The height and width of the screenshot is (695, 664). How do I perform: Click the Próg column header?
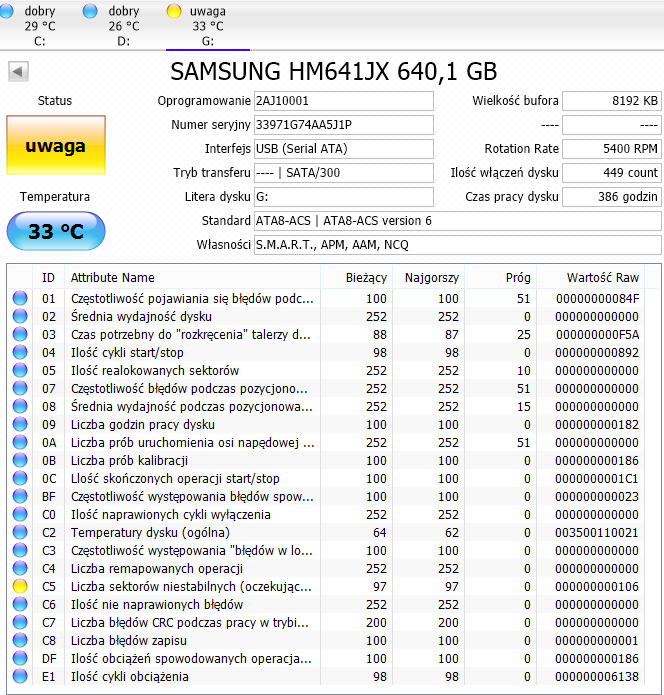click(x=500, y=278)
